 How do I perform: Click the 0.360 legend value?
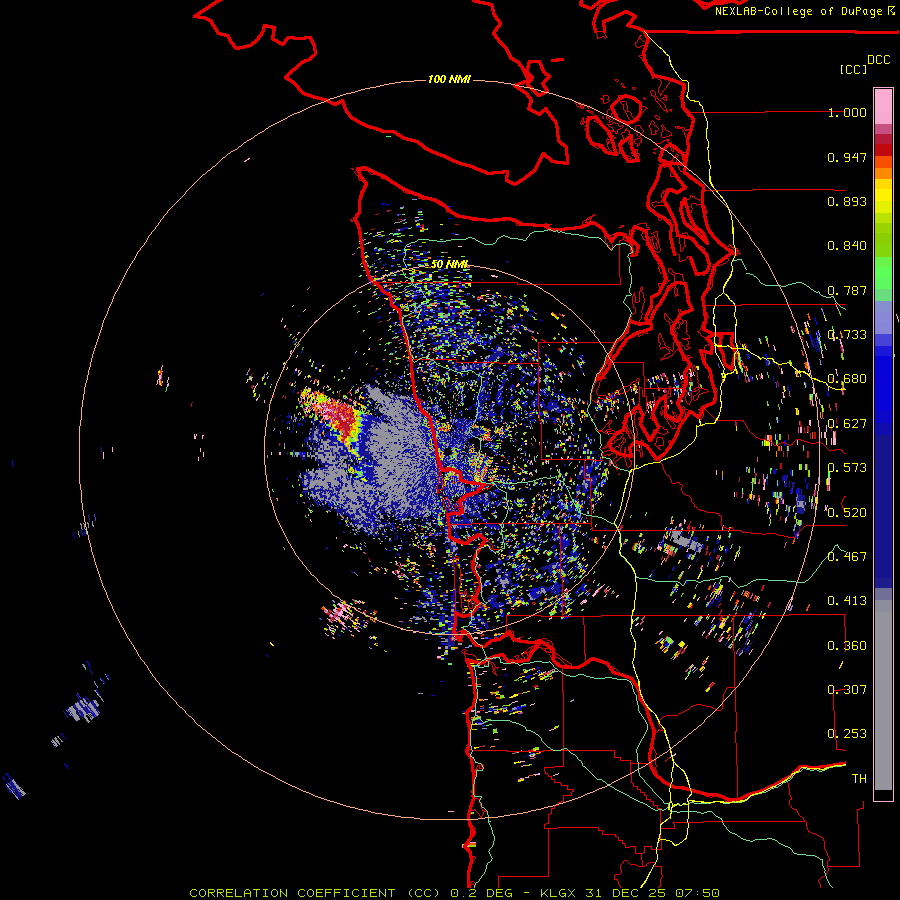[847, 646]
